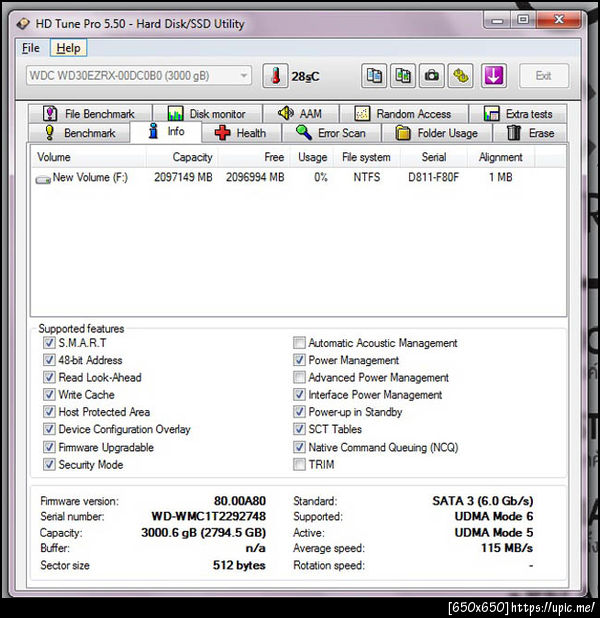Toggle Automatic Acoustic Management checkbox
The image size is (600, 618).
[299, 343]
